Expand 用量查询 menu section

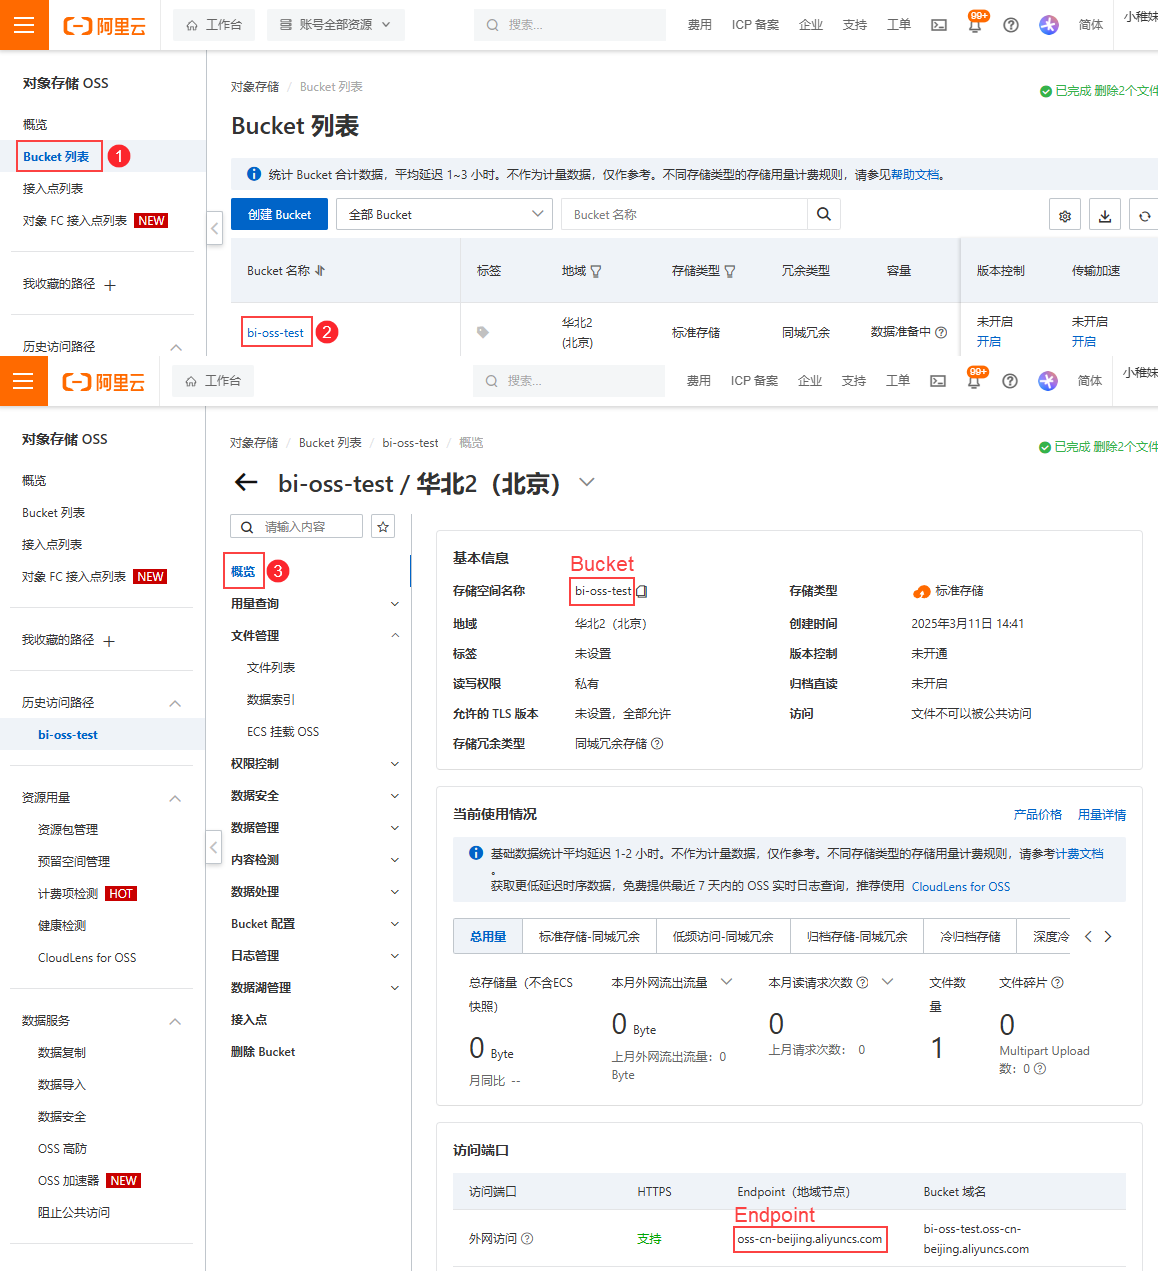(x=395, y=604)
